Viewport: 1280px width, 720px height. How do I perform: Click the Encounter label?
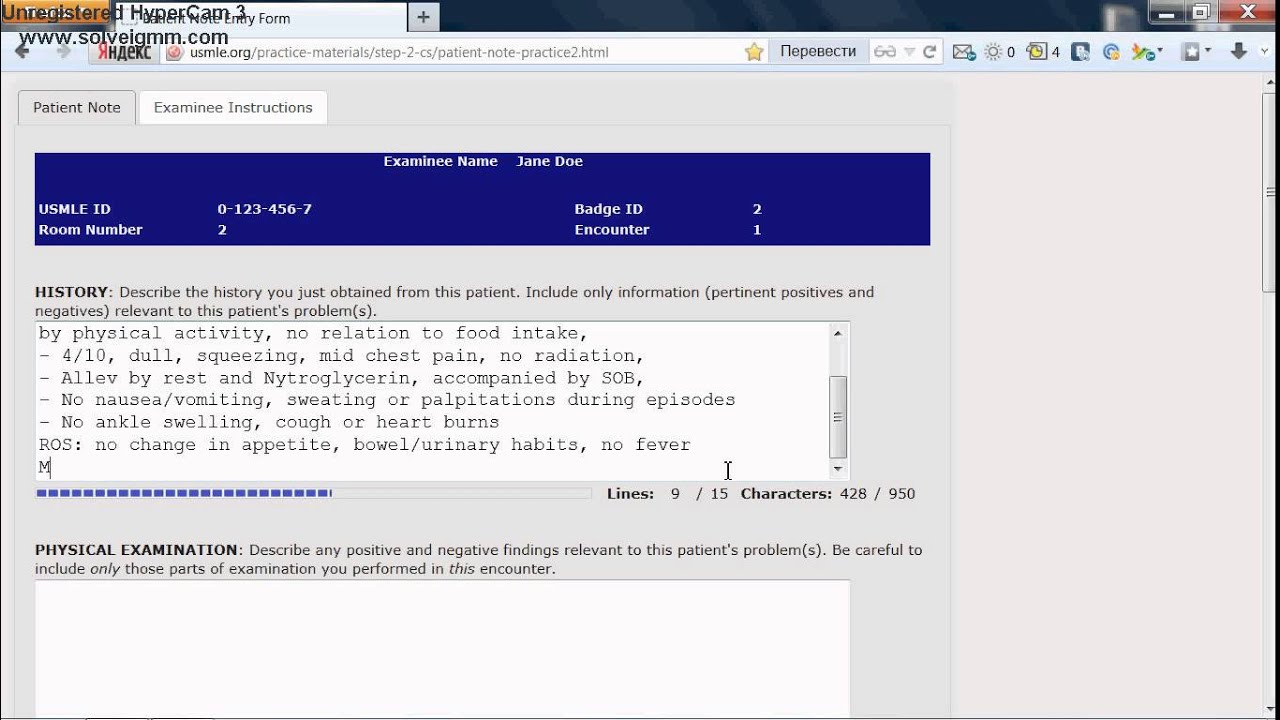[x=612, y=229]
